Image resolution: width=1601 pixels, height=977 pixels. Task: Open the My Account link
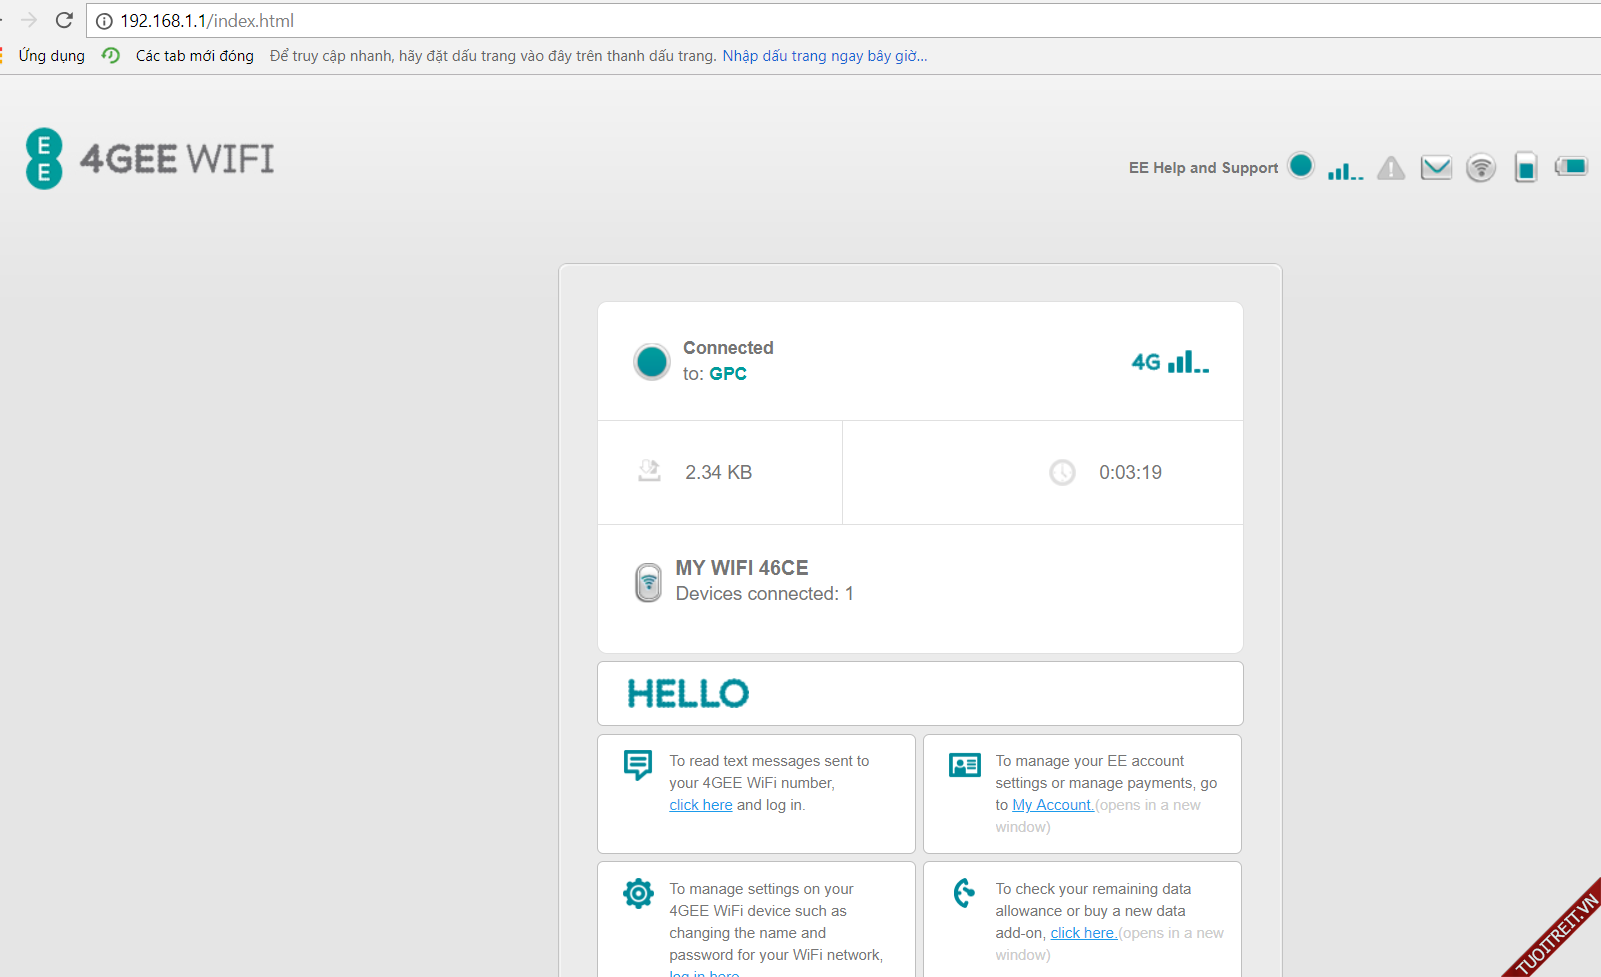click(x=1052, y=805)
